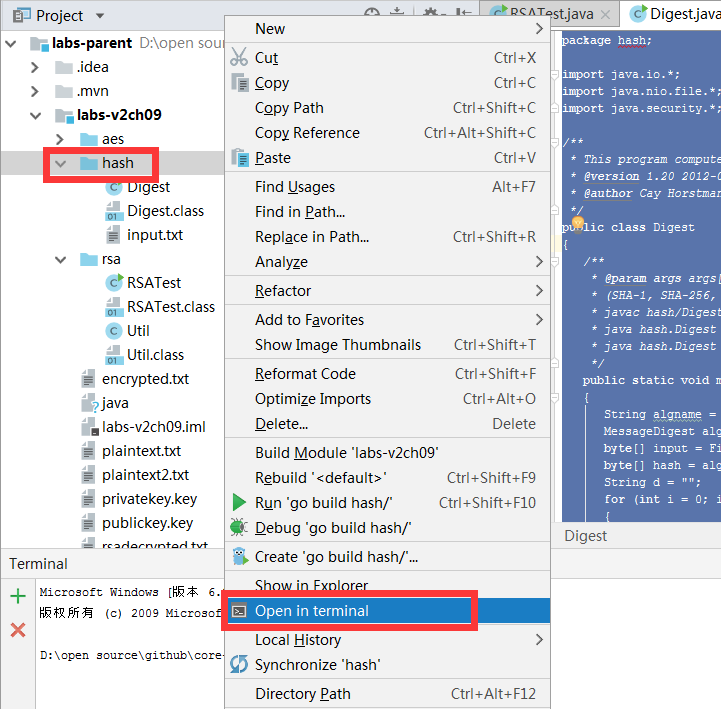Choose Replace in Path...

click(387, 237)
